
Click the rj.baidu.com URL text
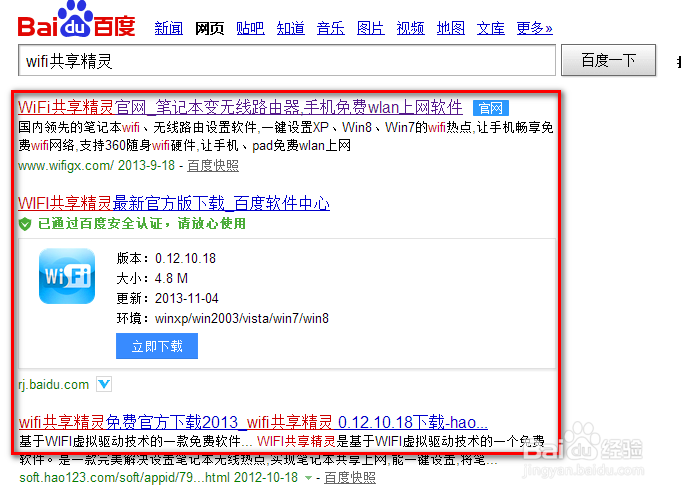pos(53,385)
